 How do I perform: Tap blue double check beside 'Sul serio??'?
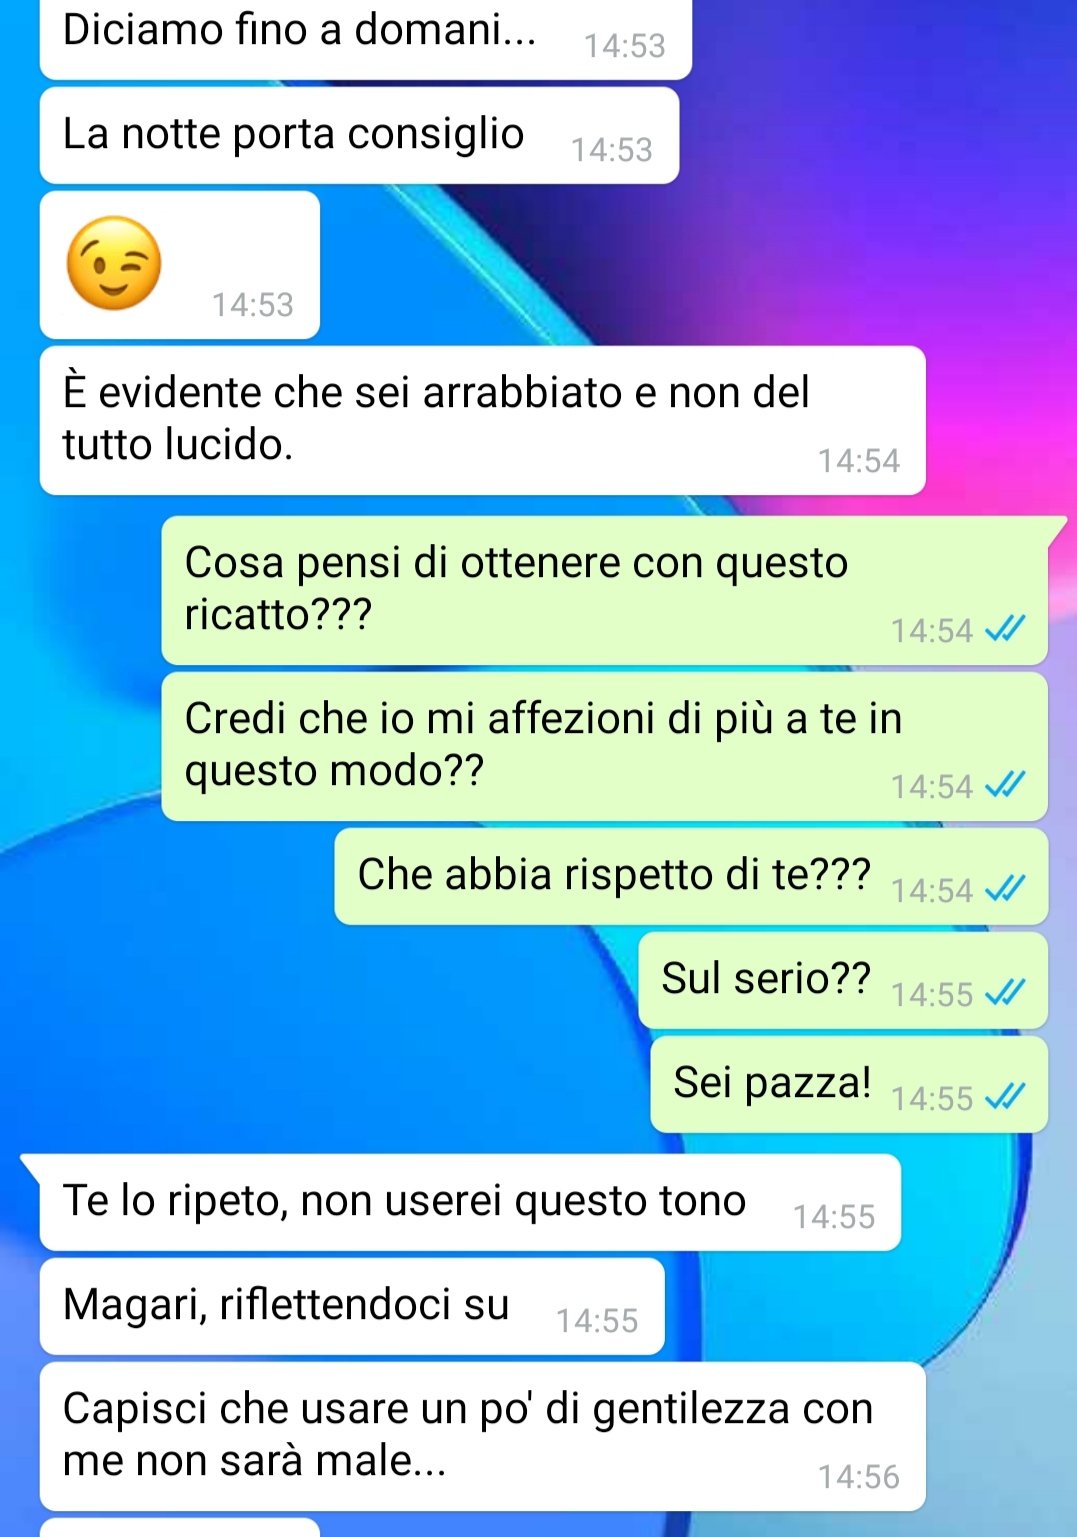click(1005, 993)
